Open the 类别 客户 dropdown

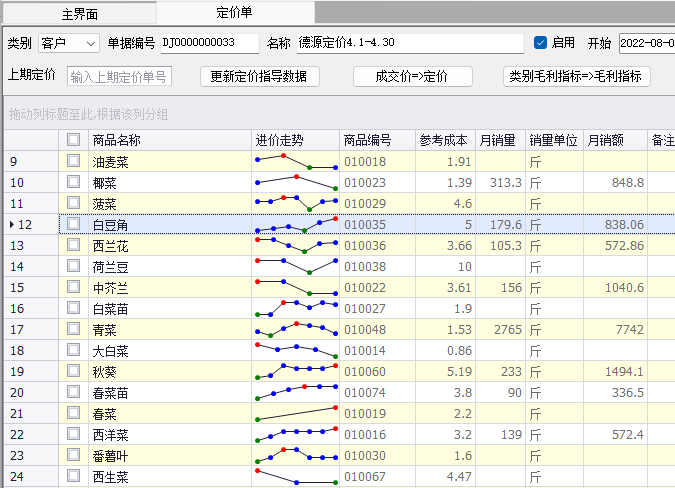(69, 43)
